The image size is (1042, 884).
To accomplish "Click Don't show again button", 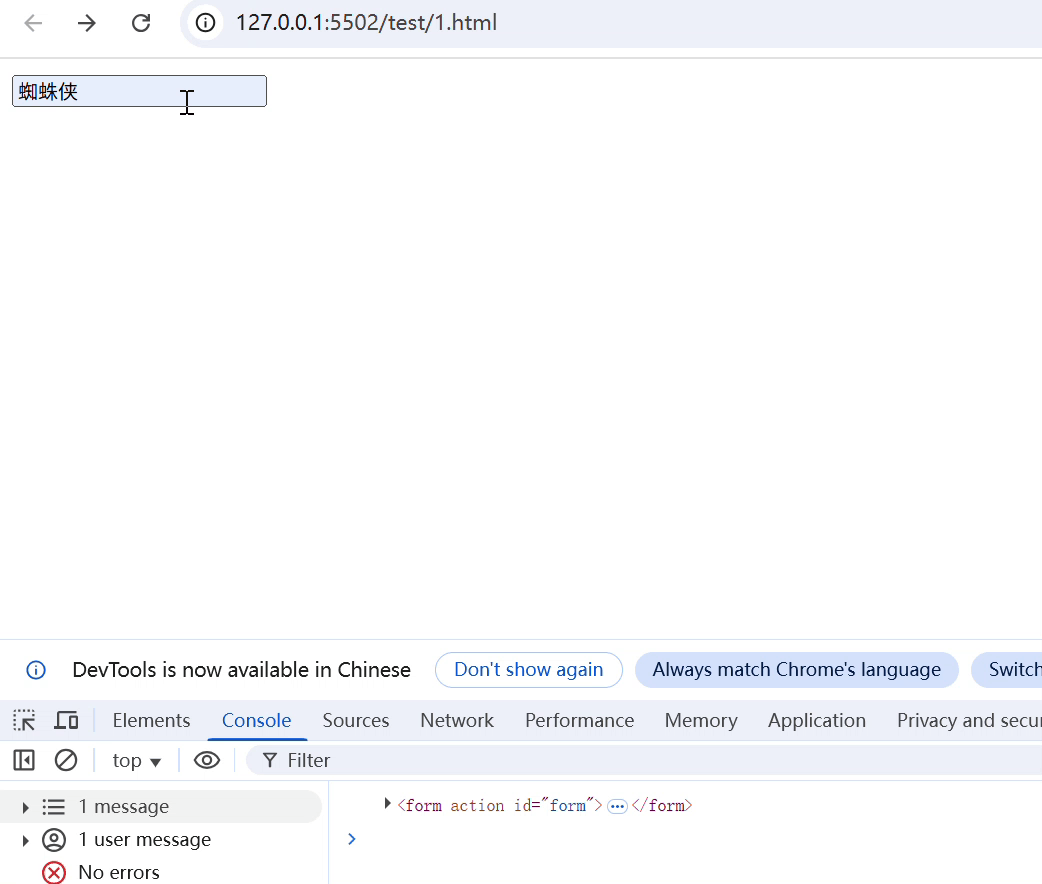I will click(x=528, y=670).
